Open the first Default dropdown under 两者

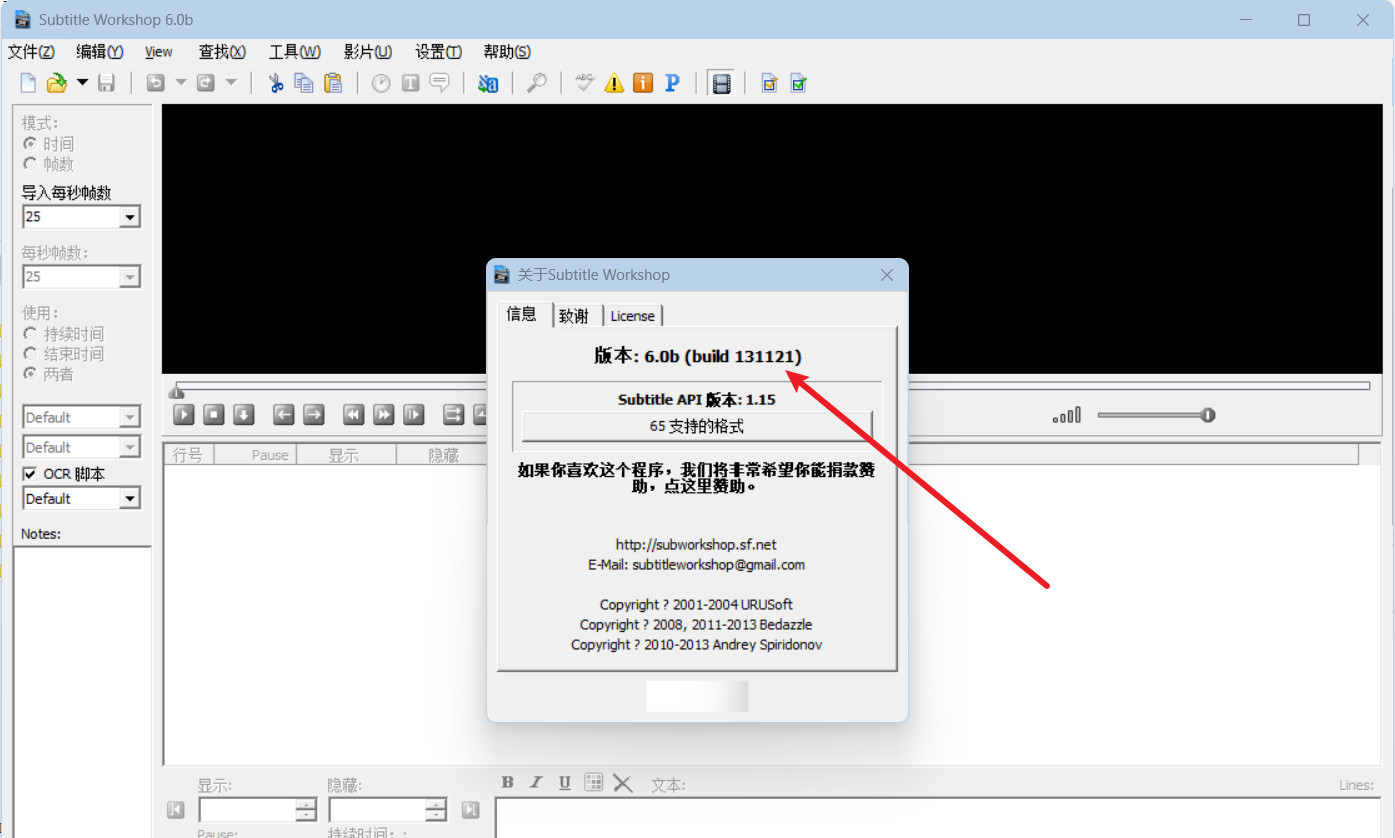[130, 417]
